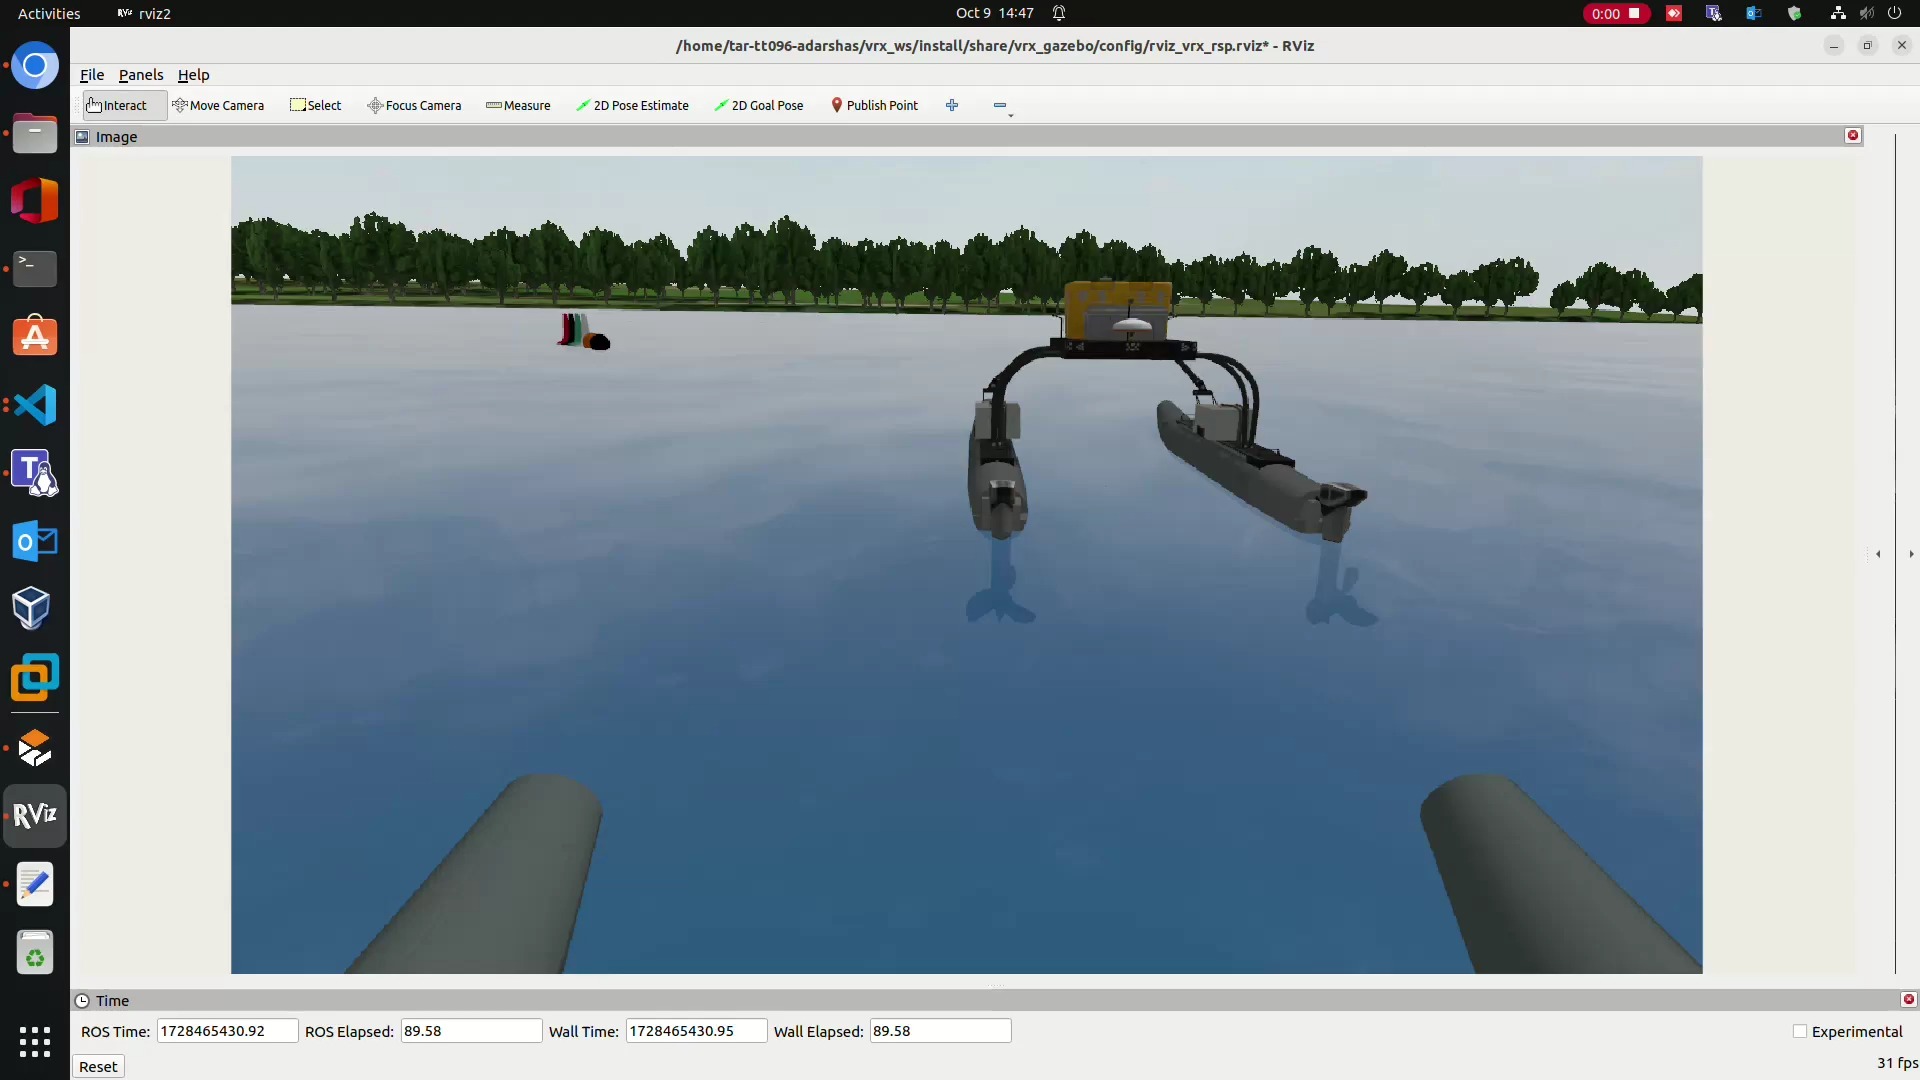Viewport: 1920px width, 1080px height.
Task: Open the Panels menu
Action: click(x=141, y=75)
